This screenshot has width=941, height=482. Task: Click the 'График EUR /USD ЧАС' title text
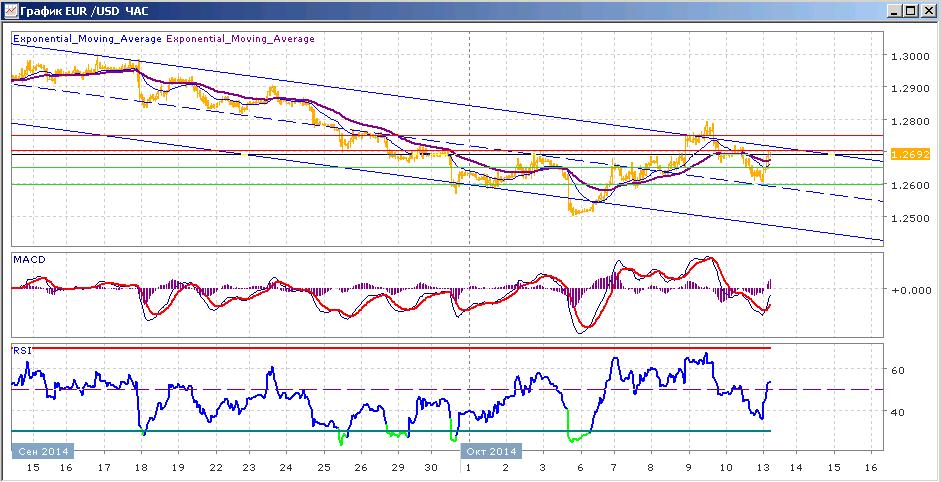coord(85,11)
